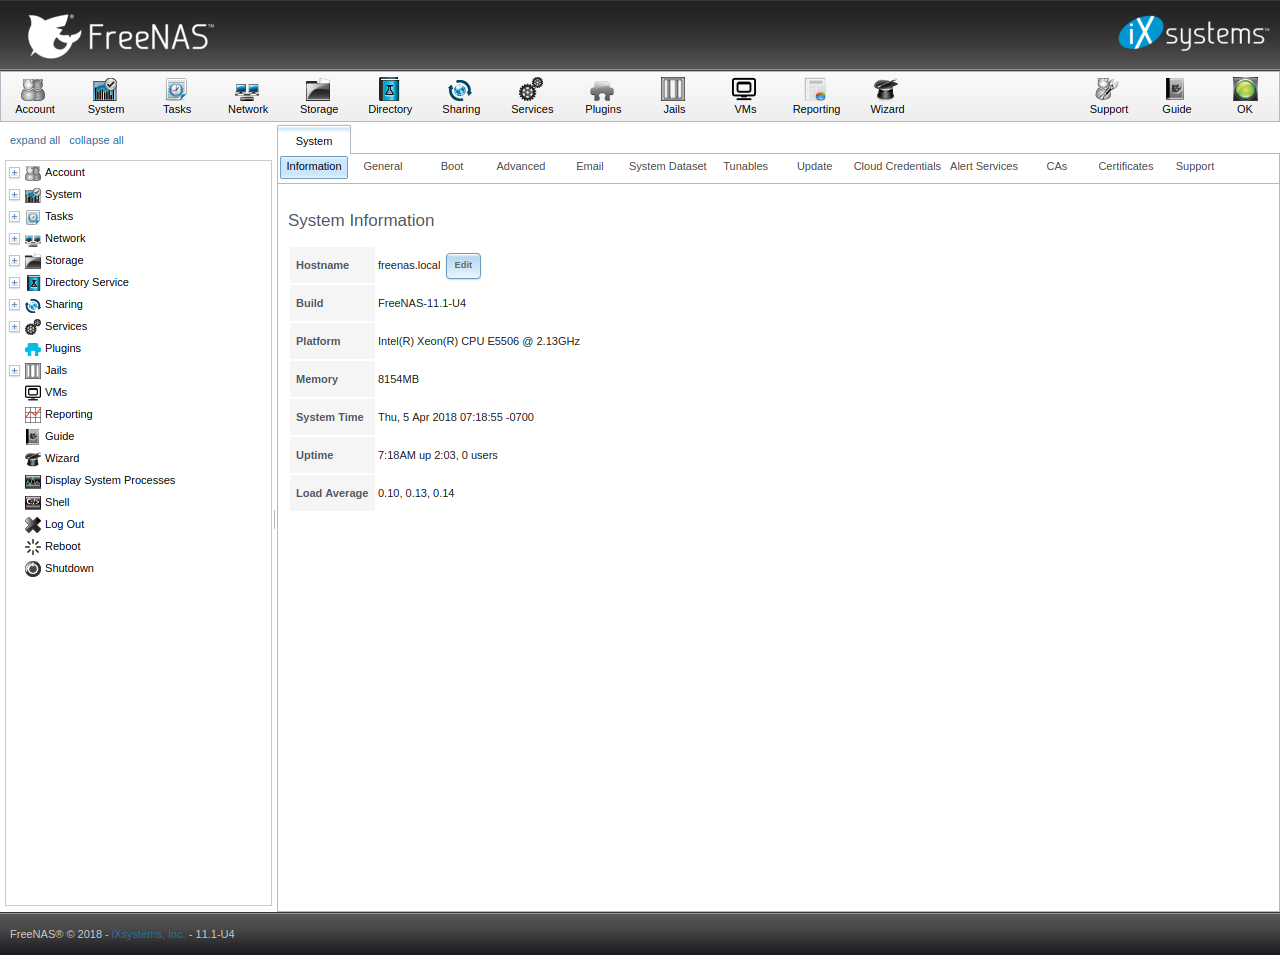The image size is (1280, 955).
Task: Expand the Storage item in the sidebar tree
Action: coord(14,260)
